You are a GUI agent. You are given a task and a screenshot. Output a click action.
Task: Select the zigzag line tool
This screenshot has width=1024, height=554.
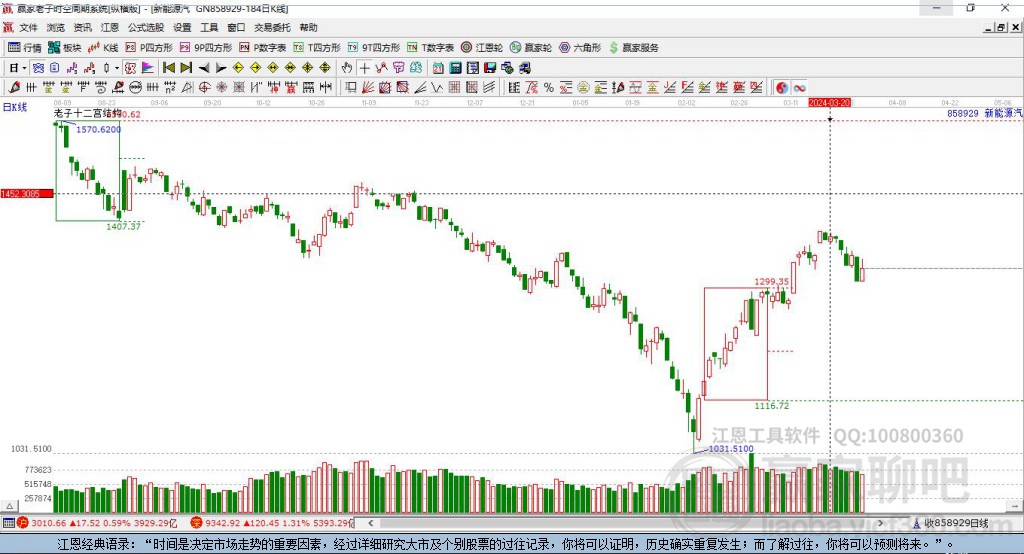point(437,88)
